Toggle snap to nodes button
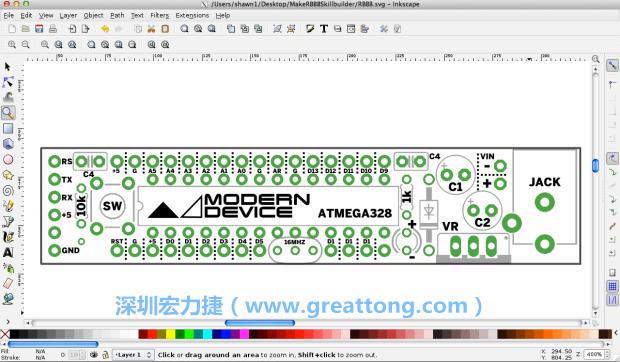Image resolution: width=620 pixels, height=362 pixels. (x=612, y=158)
